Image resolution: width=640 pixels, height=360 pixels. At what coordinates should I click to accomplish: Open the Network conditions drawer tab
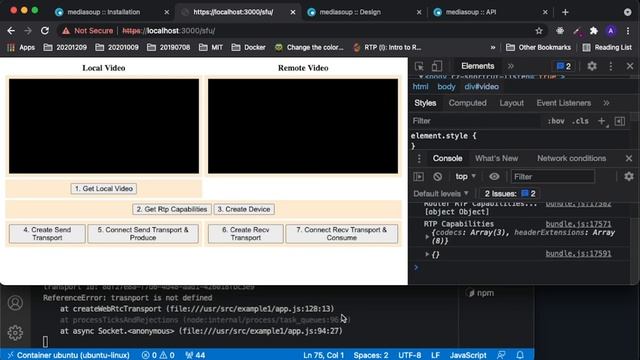point(571,158)
